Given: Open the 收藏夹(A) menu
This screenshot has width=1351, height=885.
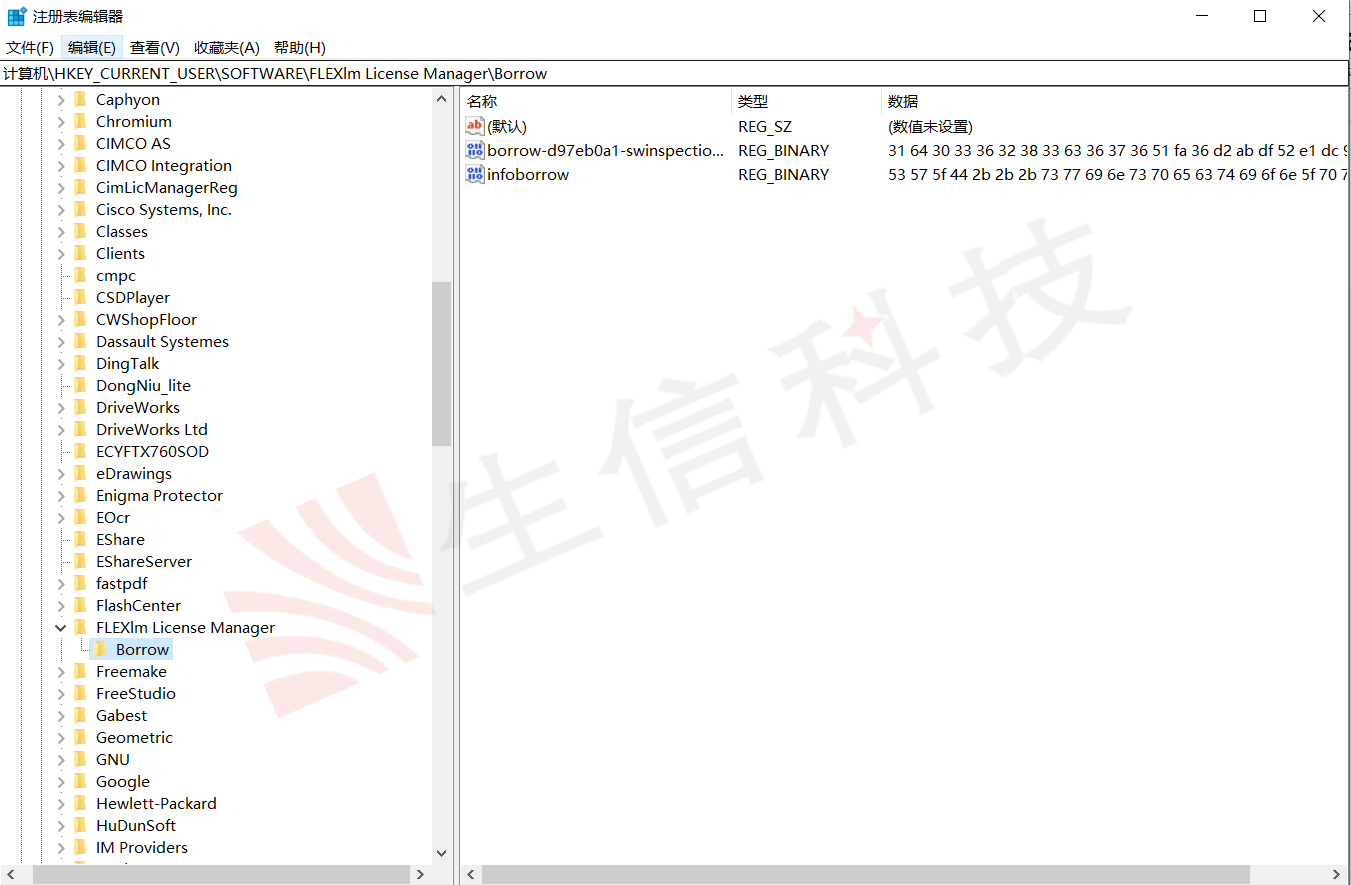Looking at the screenshot, I should (x=227, y=47).
